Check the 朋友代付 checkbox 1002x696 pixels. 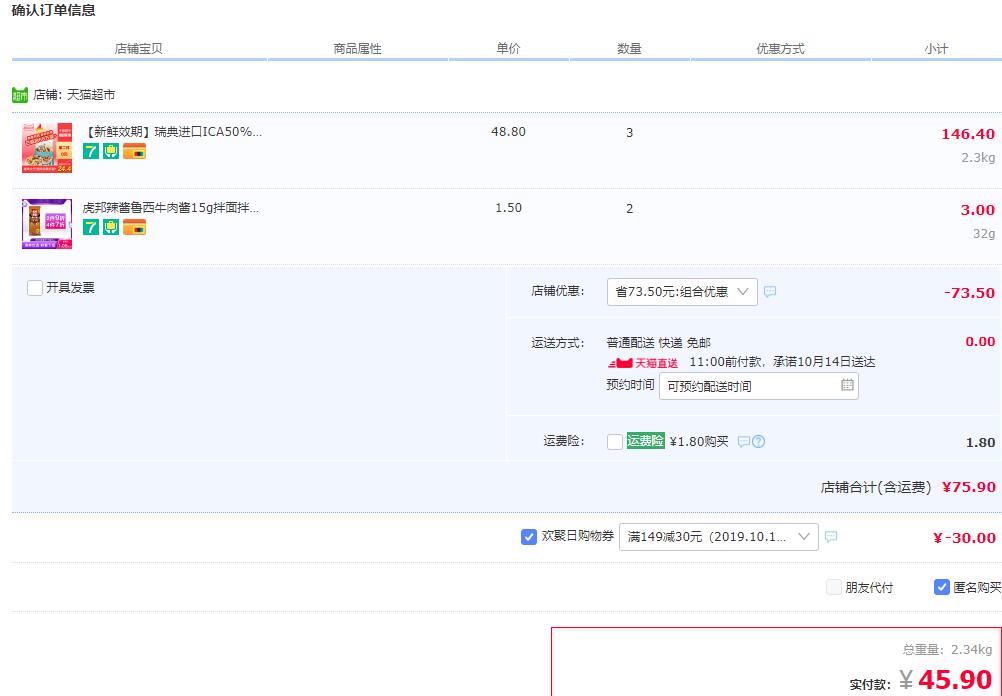pyautogui.click(x=833, y=587)
